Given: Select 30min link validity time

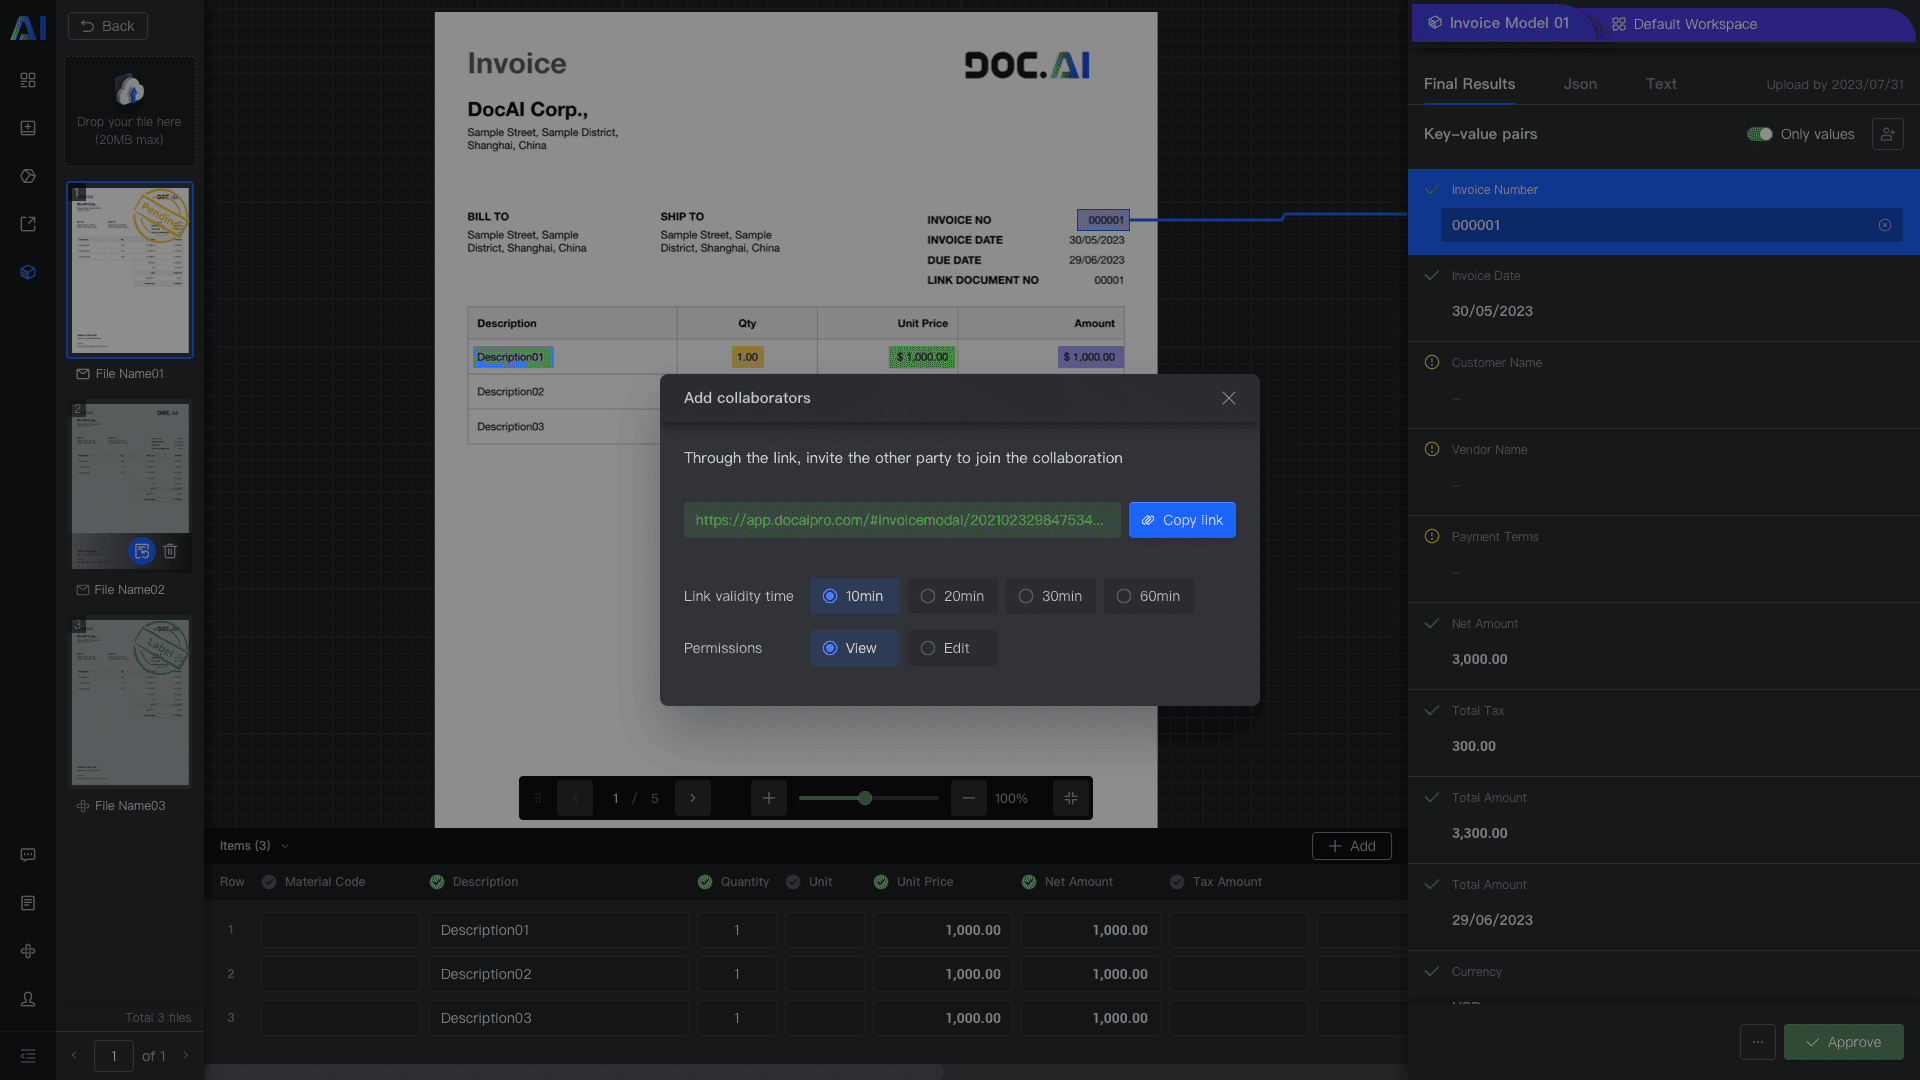Looking at the screenshot, I should pyautogui.click(x=1050, y=596).
